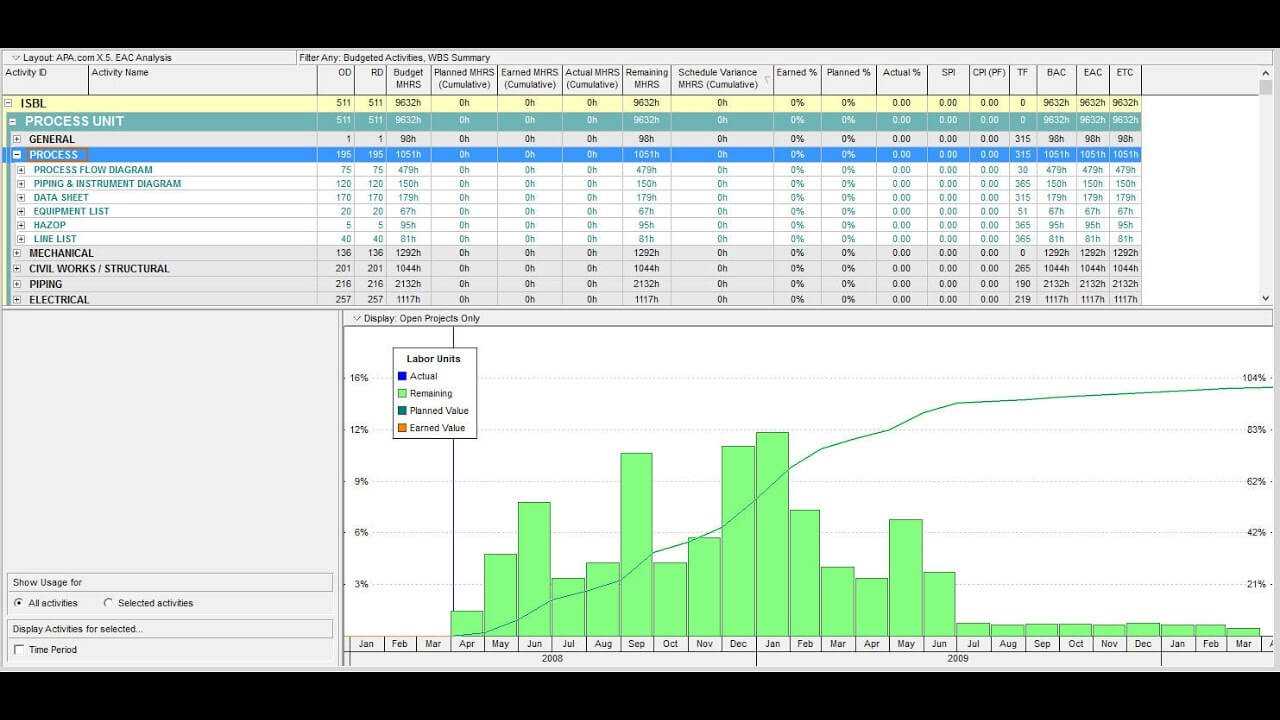Expand the ELECTRICAL WBS node
Screen dimensions: 1280x720
click(x=16, y=300)
